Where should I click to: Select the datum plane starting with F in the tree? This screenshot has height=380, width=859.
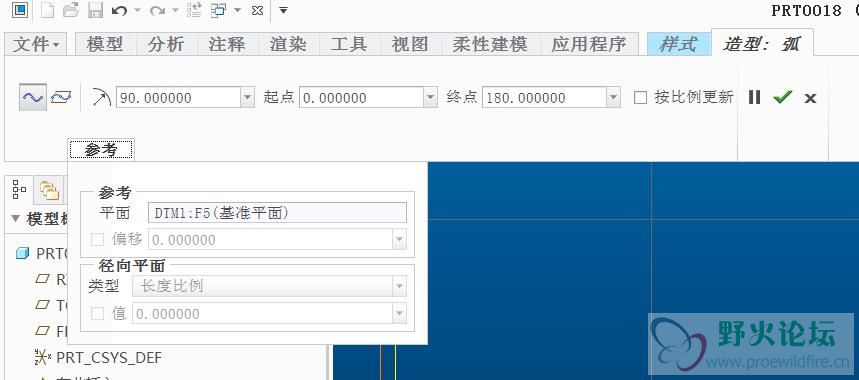pyautogui.click(x=50, y=331)
